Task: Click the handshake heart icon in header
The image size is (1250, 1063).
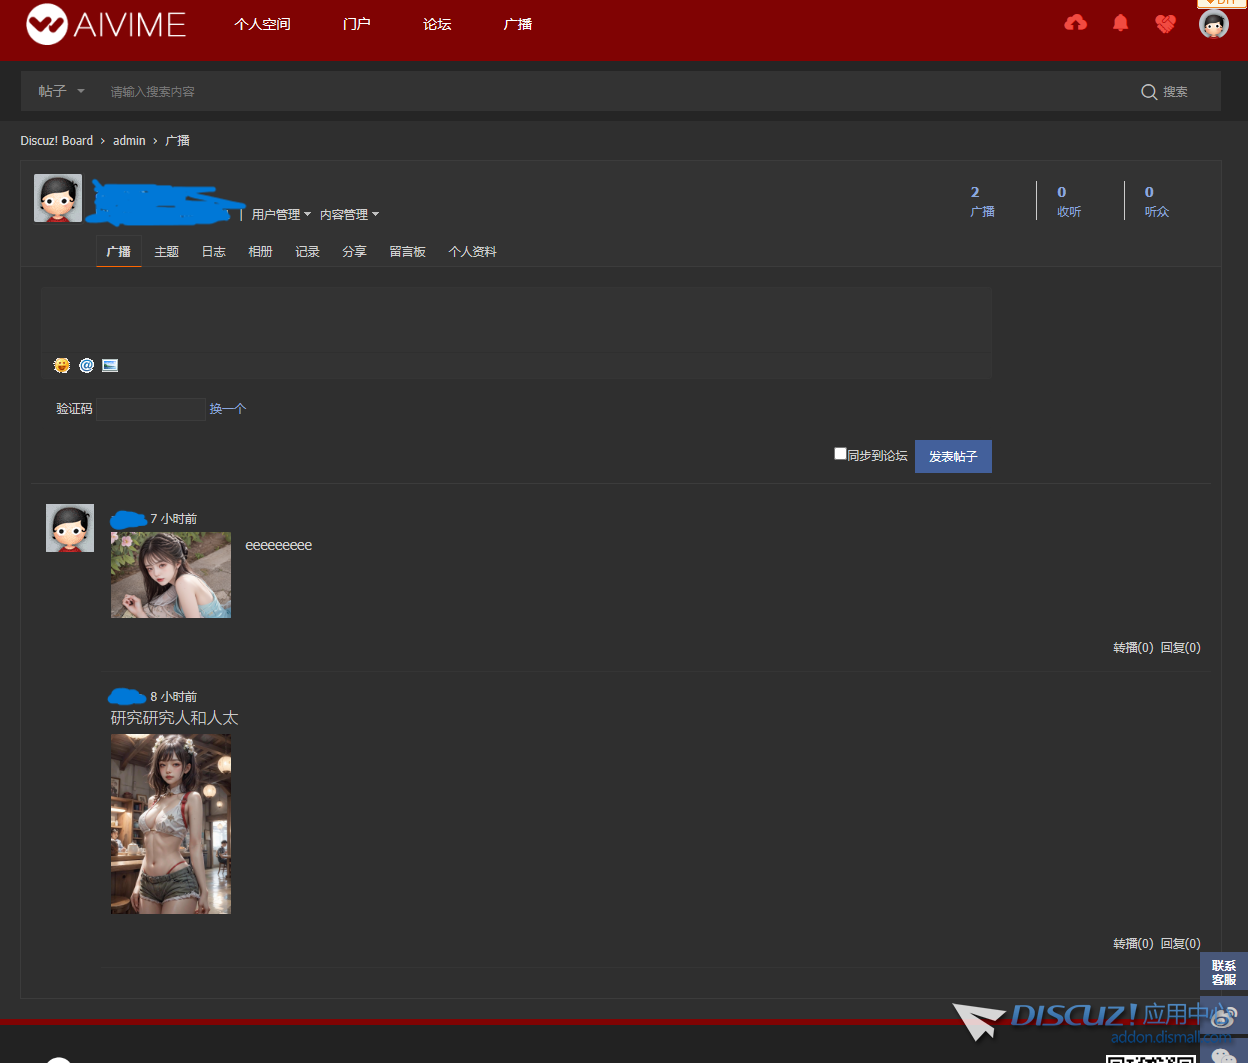Action: (1165, 23)
